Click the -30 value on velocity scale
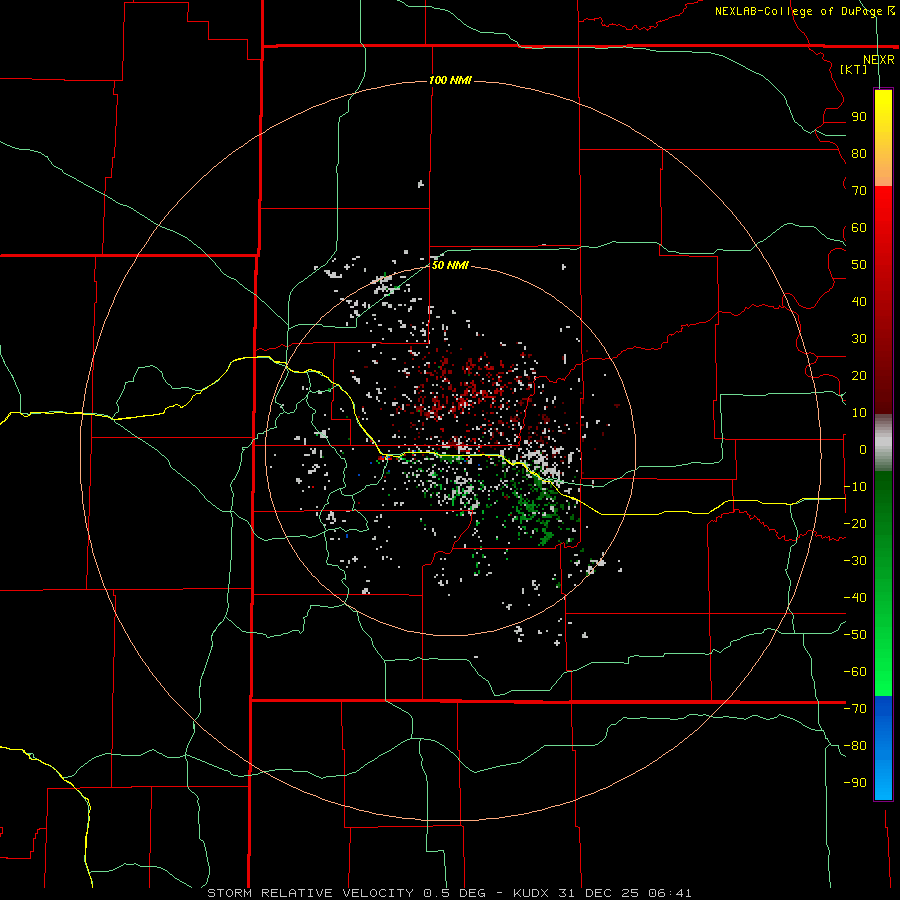This screenshot has width=900, height=900. coord(855,561)
